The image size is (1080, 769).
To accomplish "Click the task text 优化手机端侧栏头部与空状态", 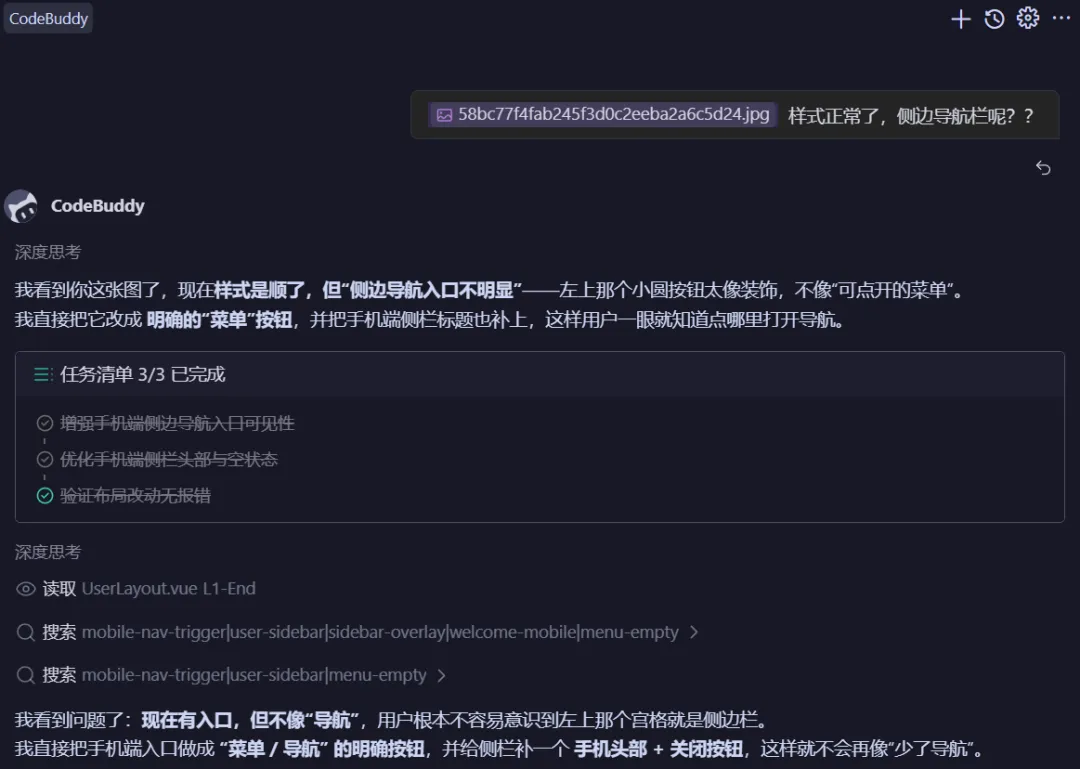I will coord(169,459).
